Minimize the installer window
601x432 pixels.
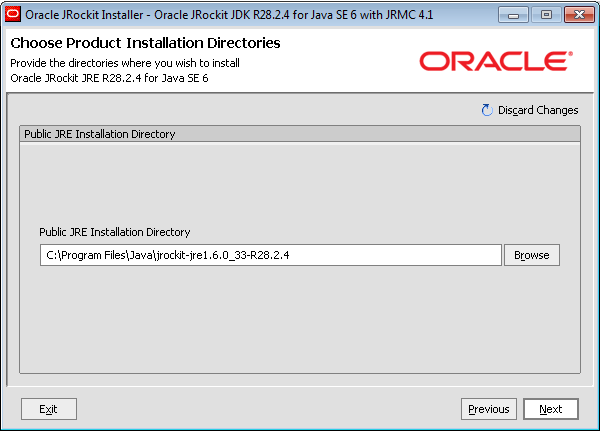(513, 15)
